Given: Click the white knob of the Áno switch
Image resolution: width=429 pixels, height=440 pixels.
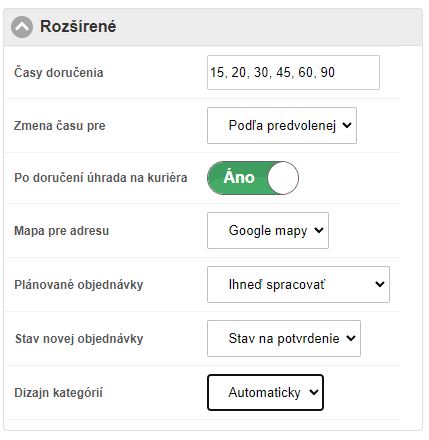Looking at the screenshot, I should [283, 178].
